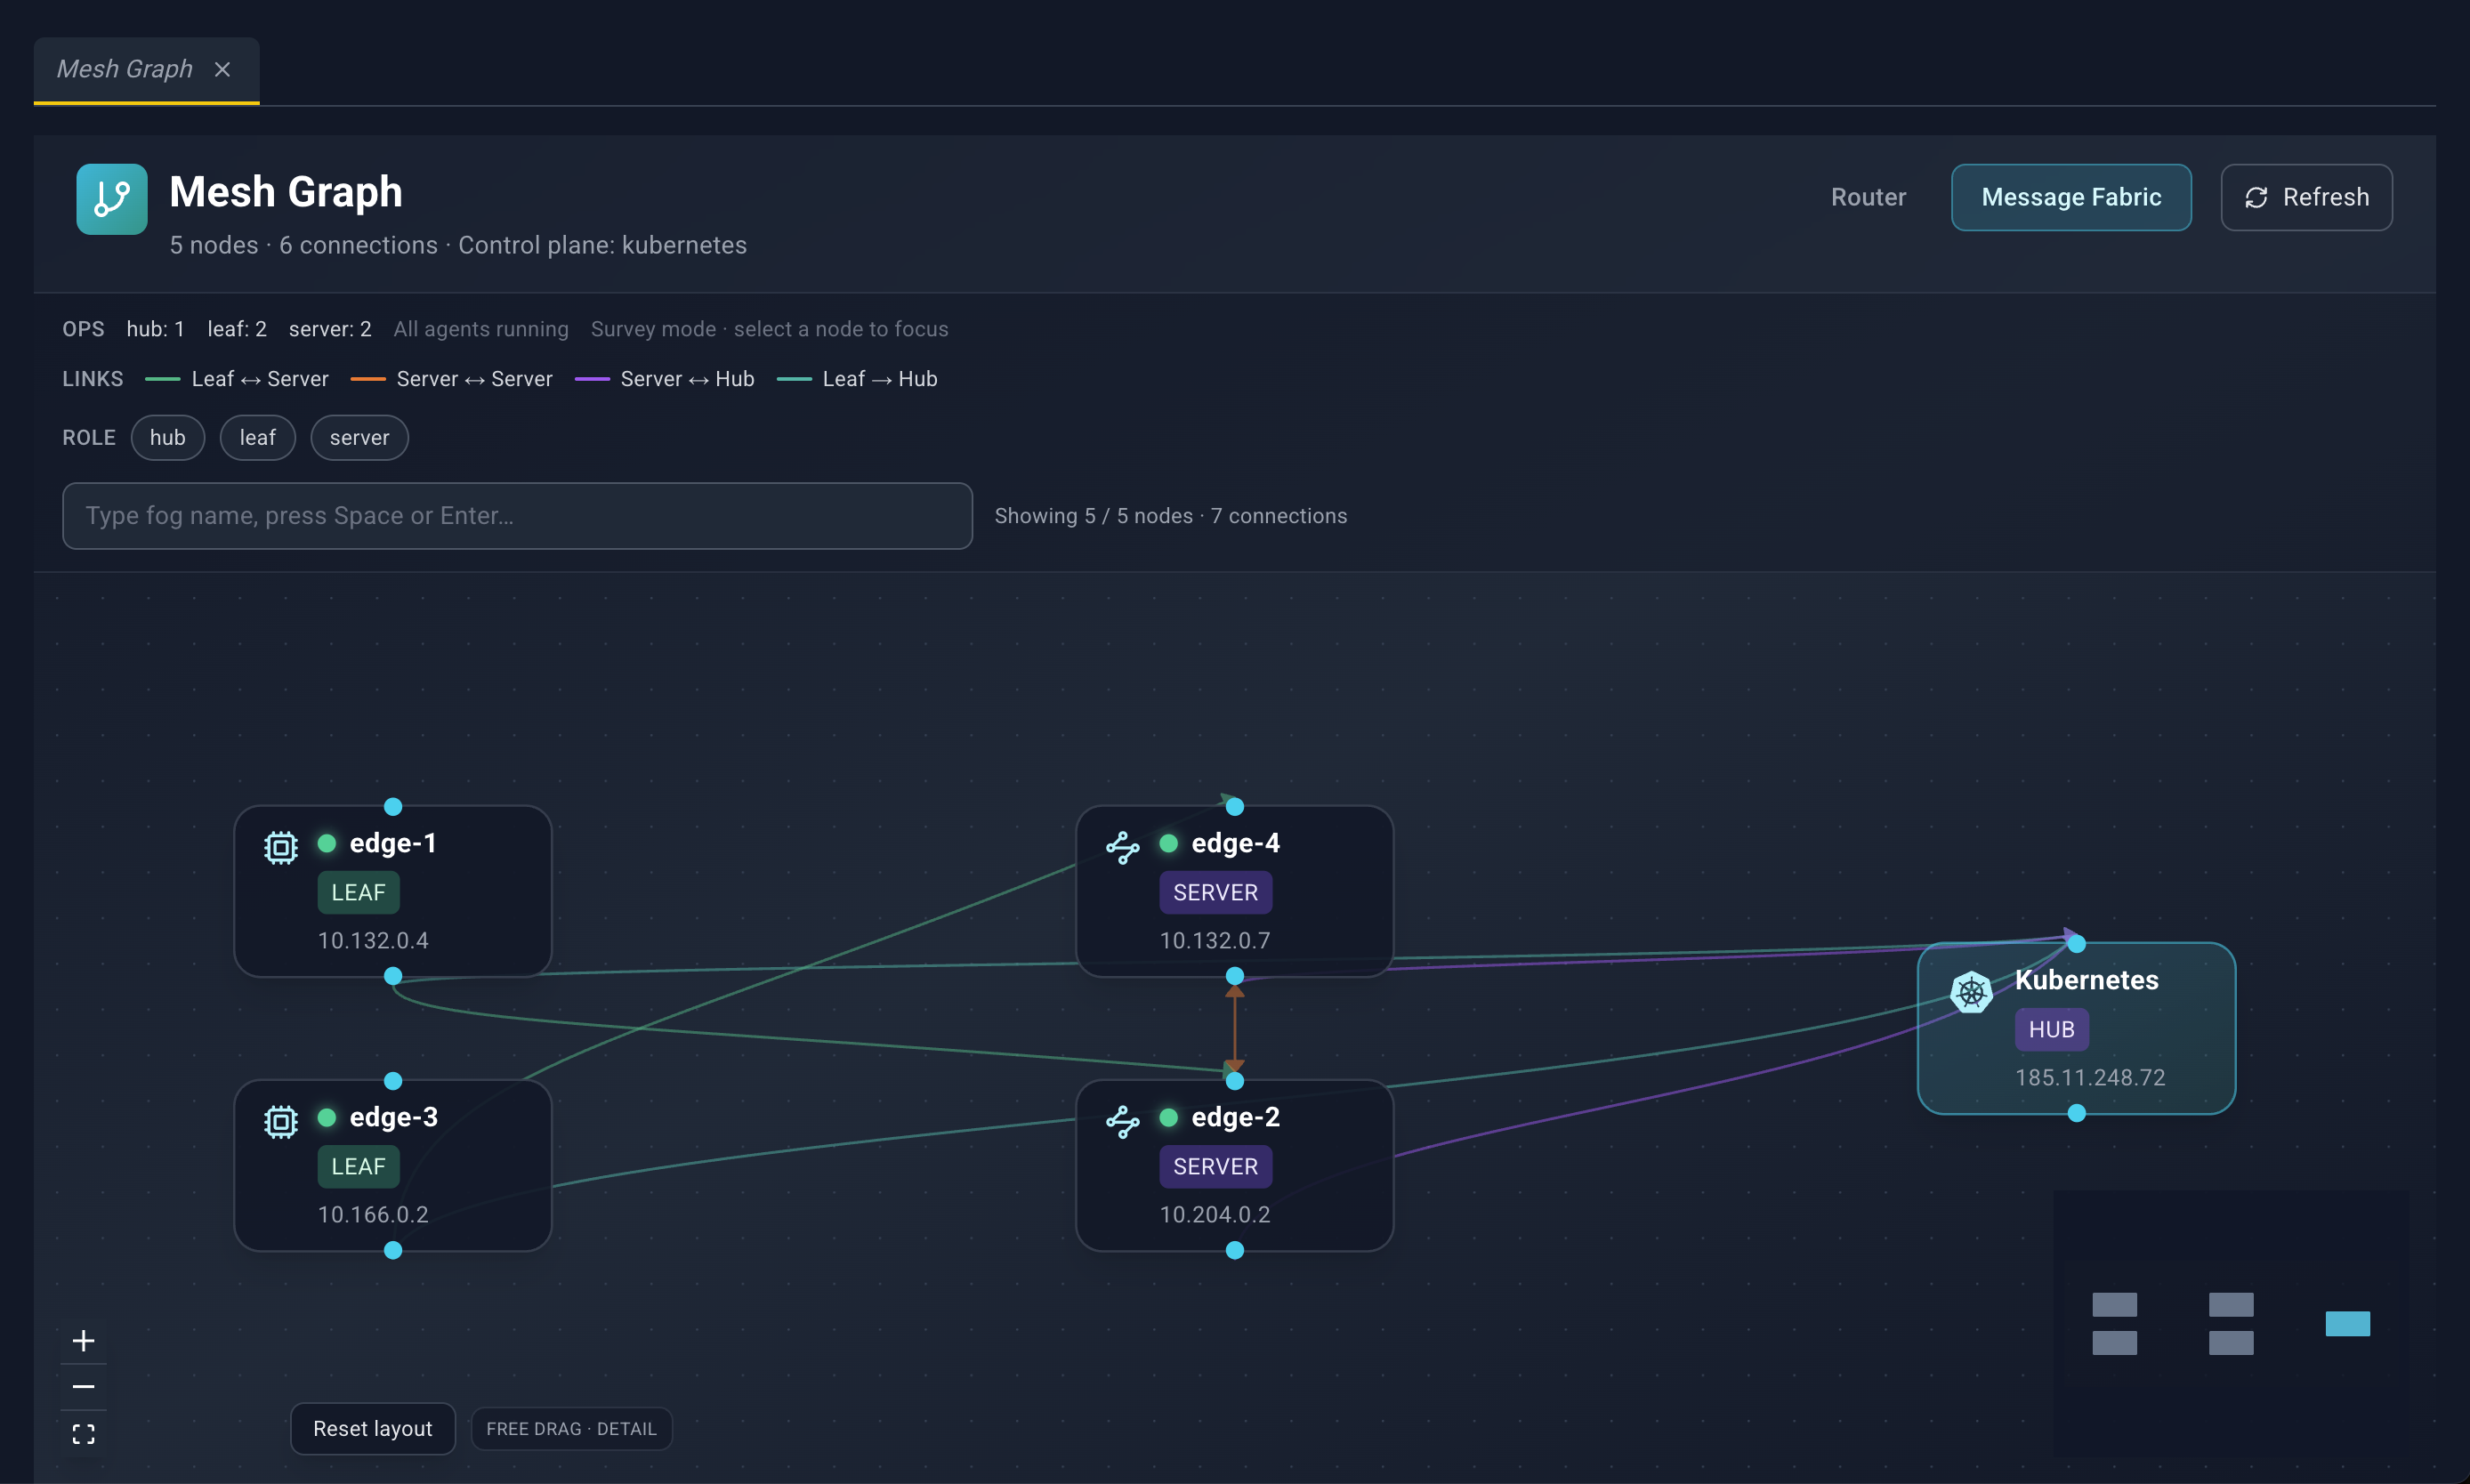Screen dimensions: 2470x1484
Task: Select the edge-1 node name
Action: point(393,843)
